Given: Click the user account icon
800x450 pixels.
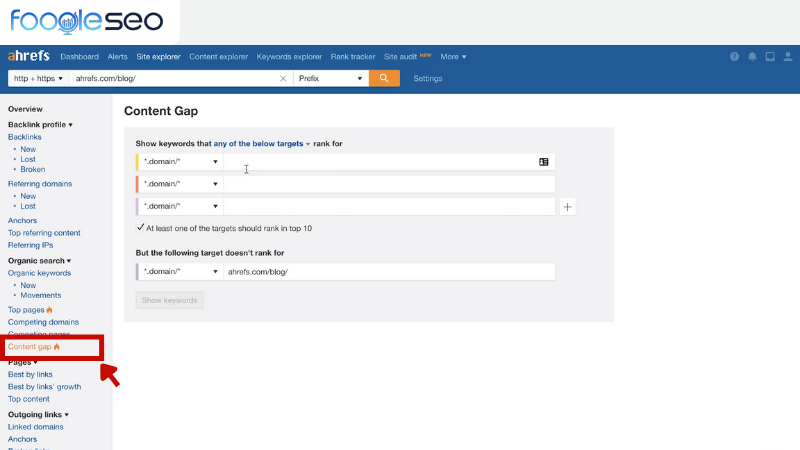Looking at the screenshot, I should (787, 57).
